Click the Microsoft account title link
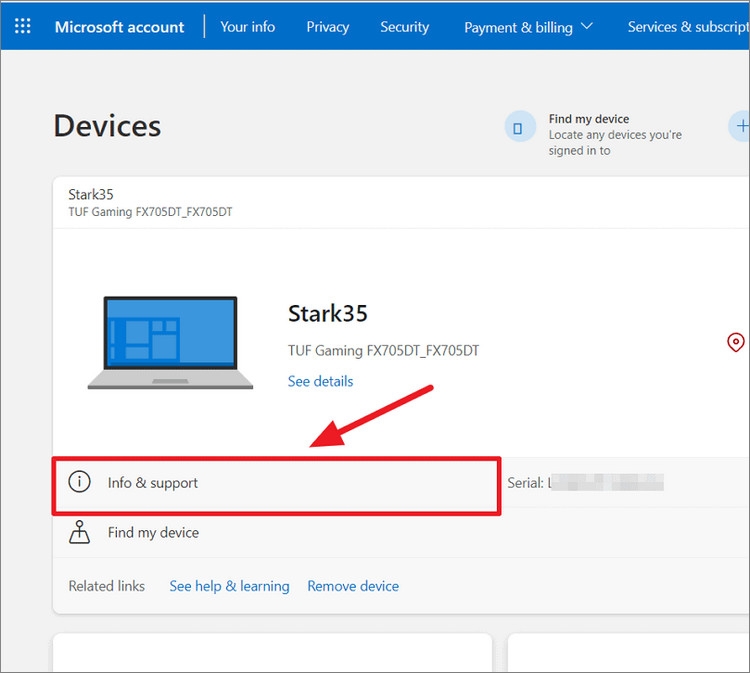Viewport: 750px width, 673px height. 119,27
